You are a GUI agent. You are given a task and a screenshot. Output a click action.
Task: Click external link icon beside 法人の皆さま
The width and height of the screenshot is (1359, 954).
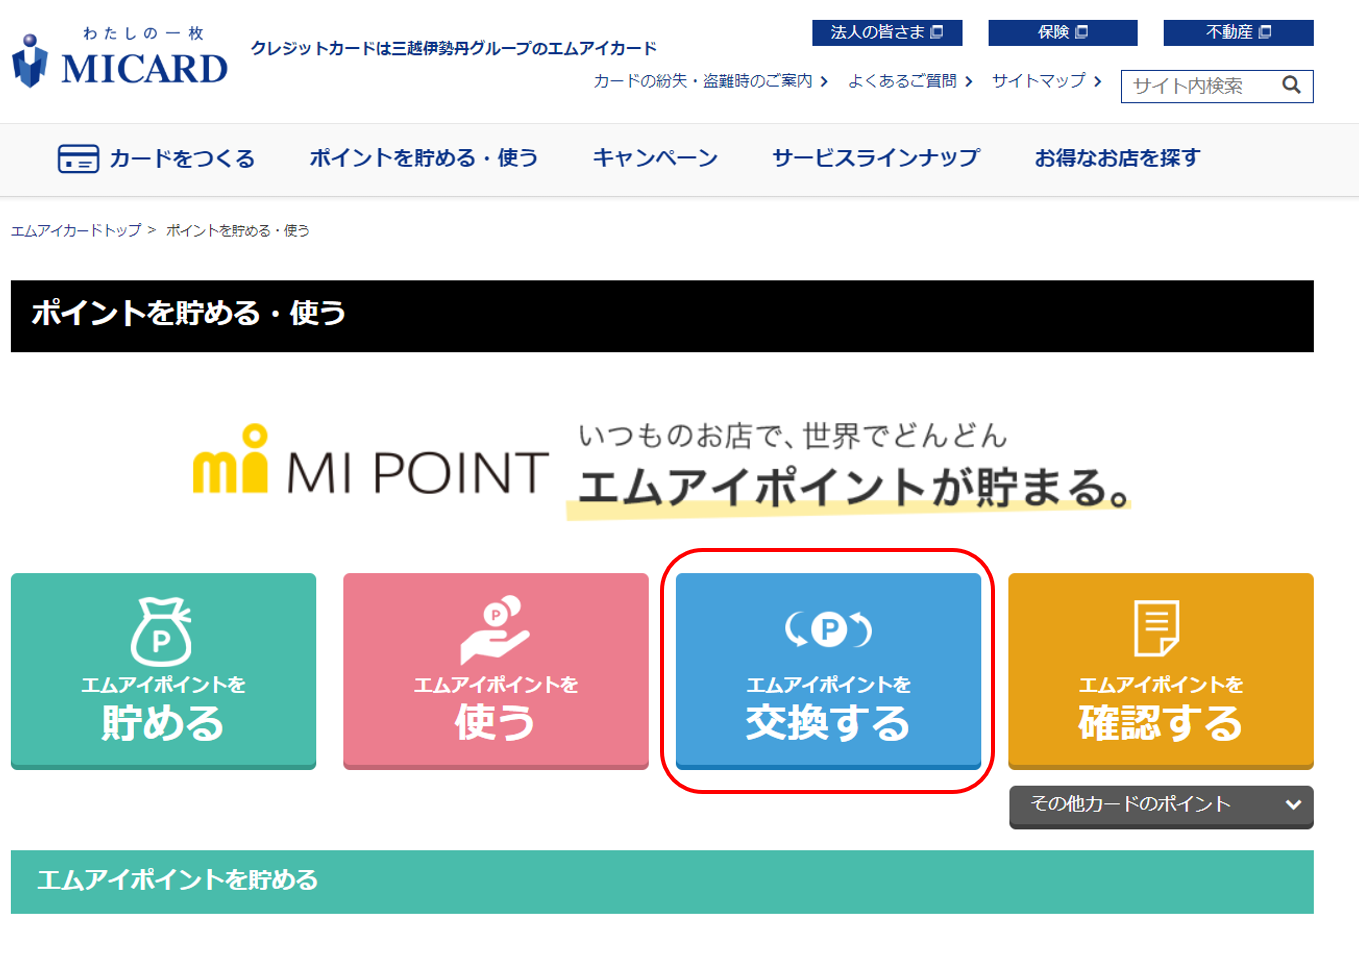click(937, 32)
